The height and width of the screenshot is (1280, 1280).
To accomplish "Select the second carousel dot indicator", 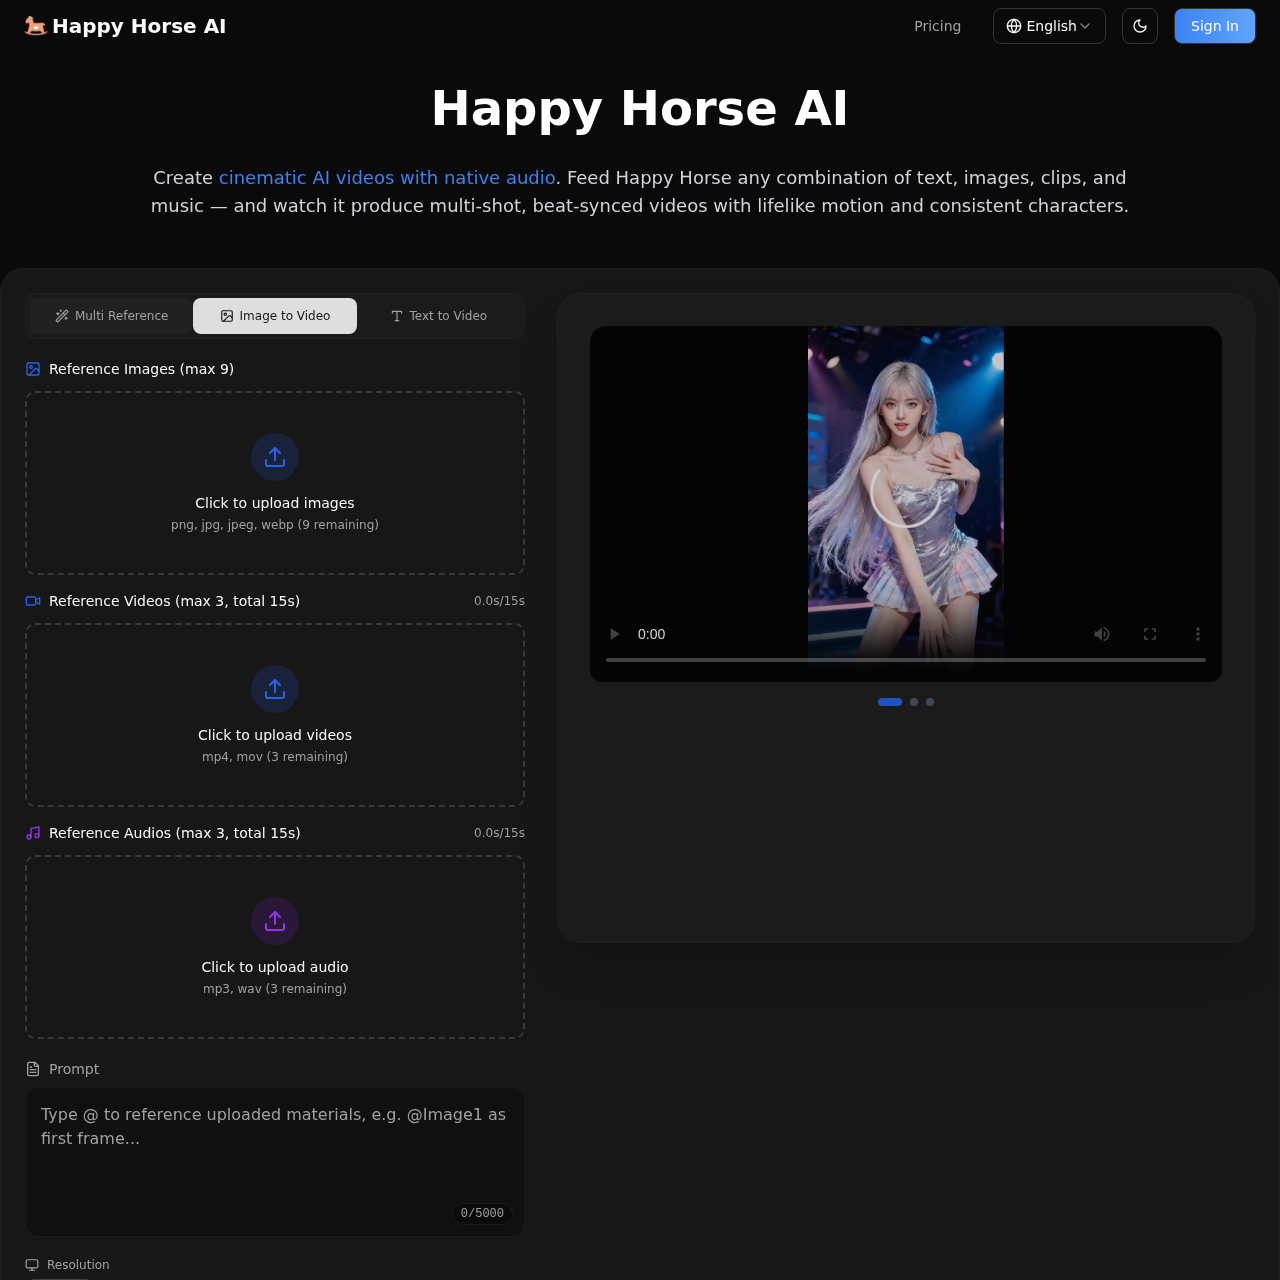I will 913,702.
